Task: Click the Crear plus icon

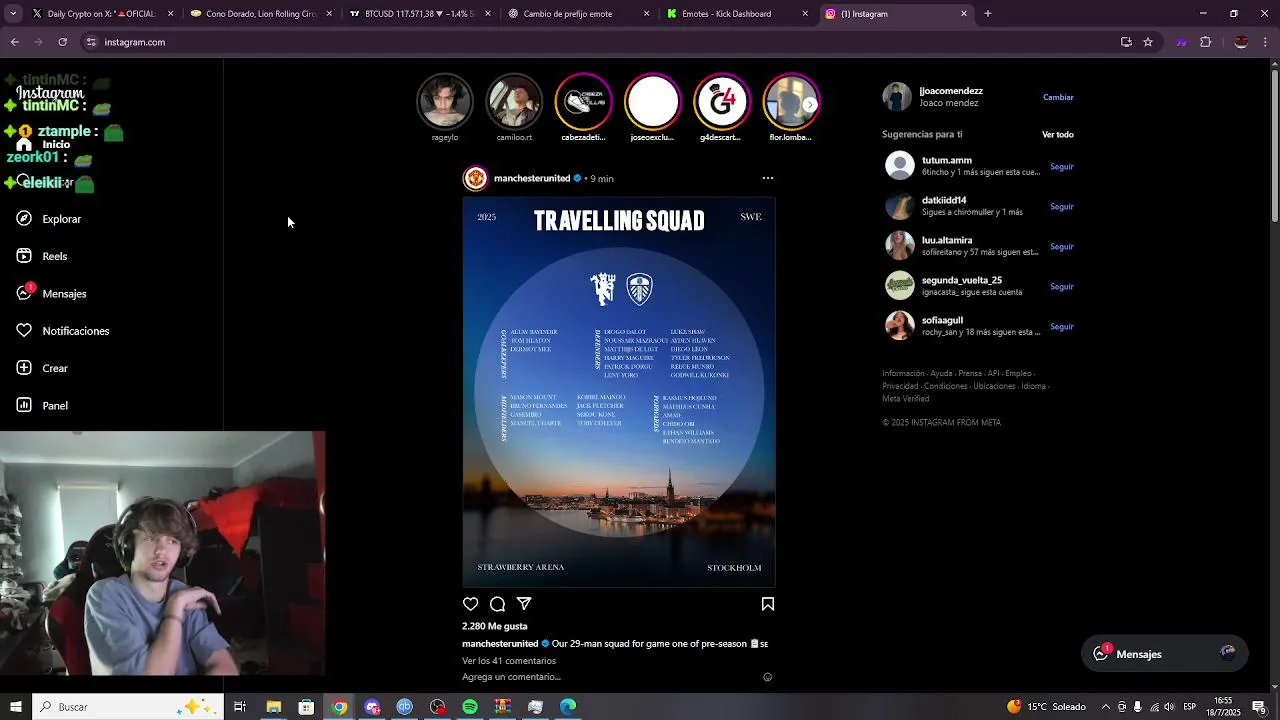Action: [x=24, y=368]
